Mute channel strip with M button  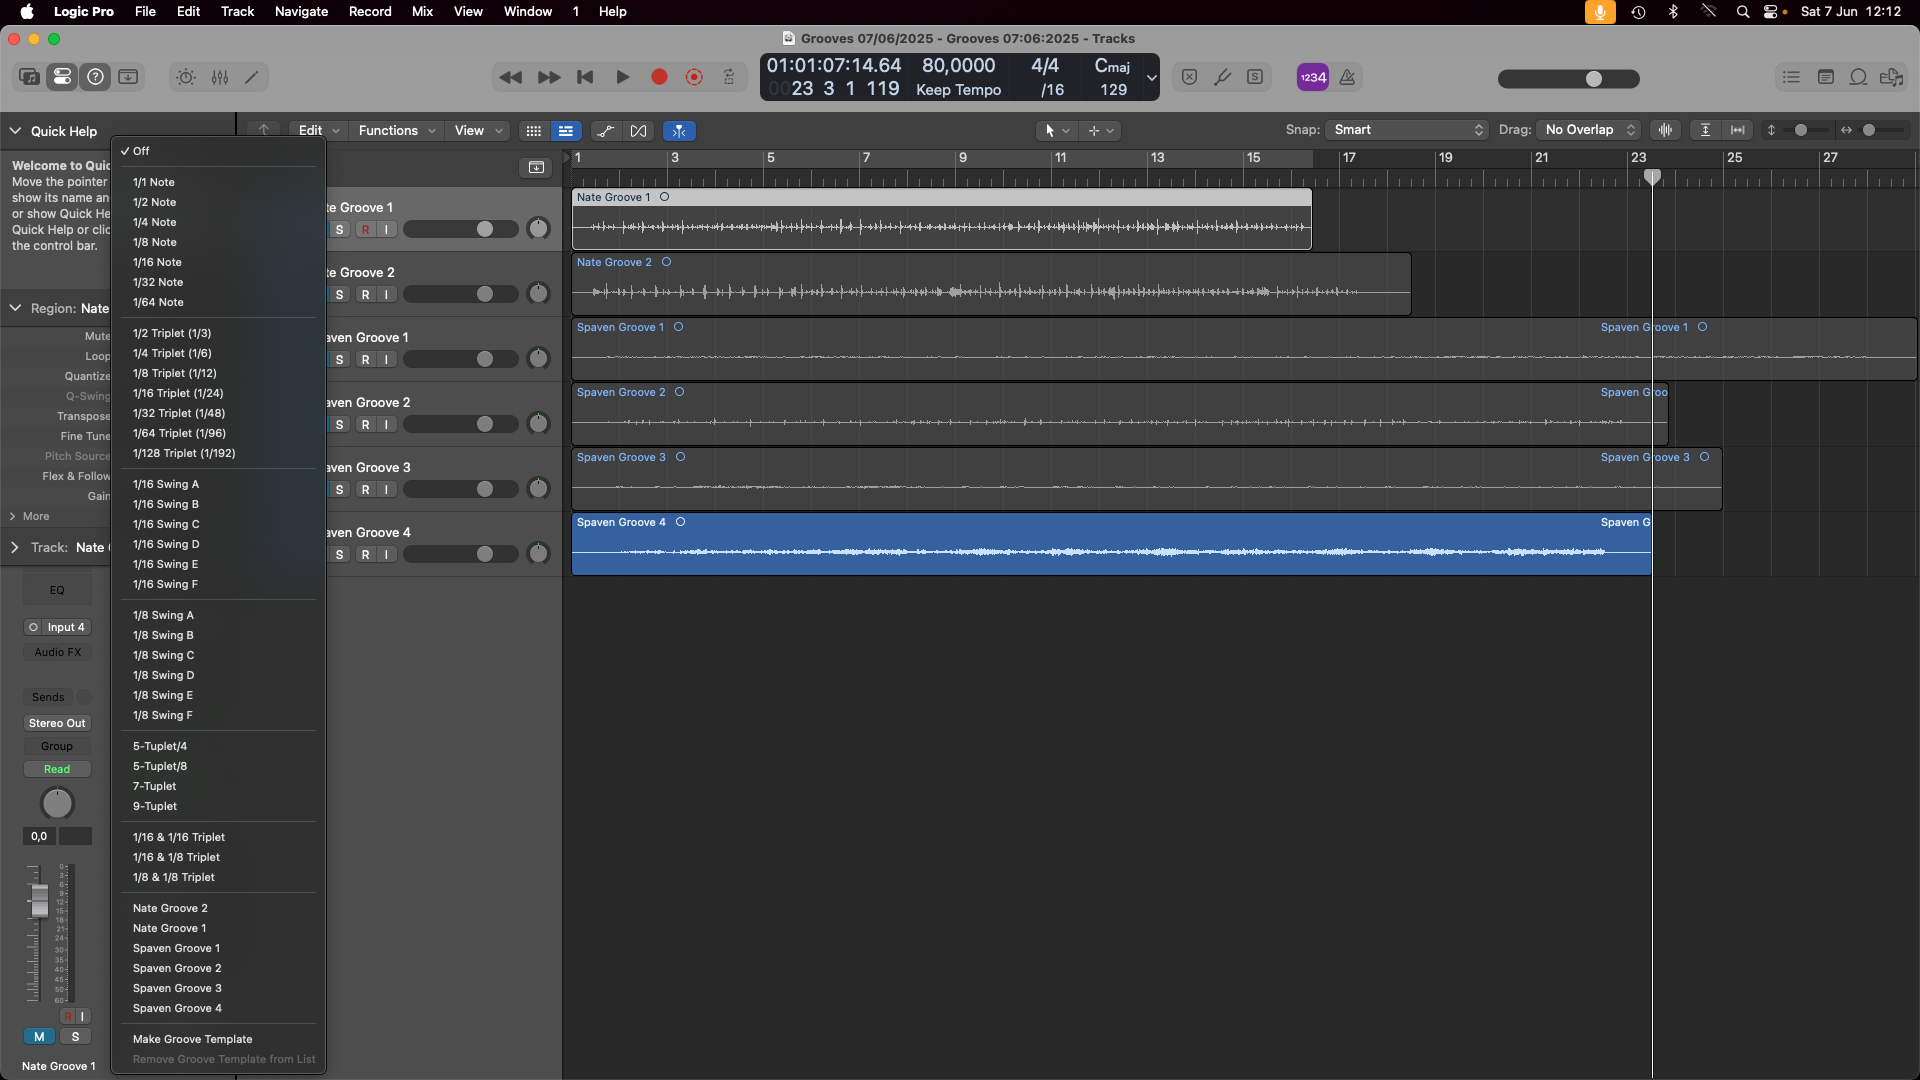(x=39, y=1037)
